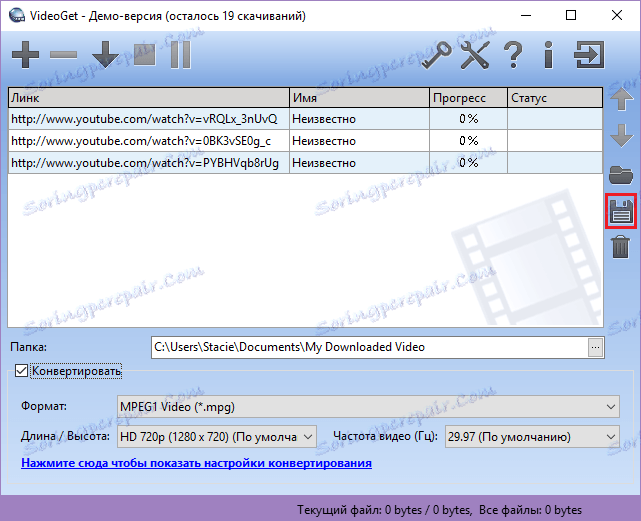Click 0% progress in the vRQLx_3nUvQ row
This screenshot has width=641, height=521.
[x=468, y=119]
